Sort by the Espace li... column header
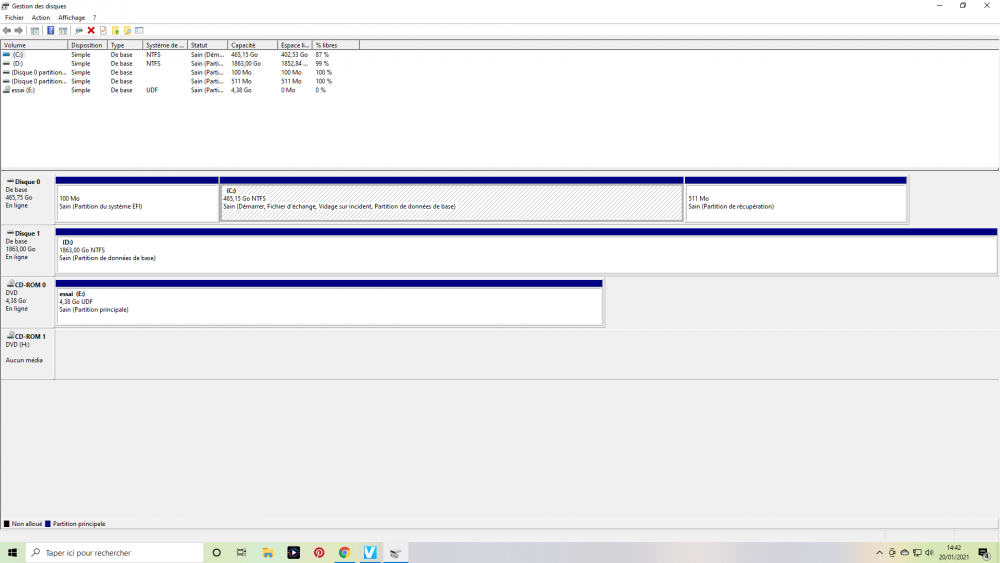Viewport: 1000px width, 563px height. [x=295, y=45]
